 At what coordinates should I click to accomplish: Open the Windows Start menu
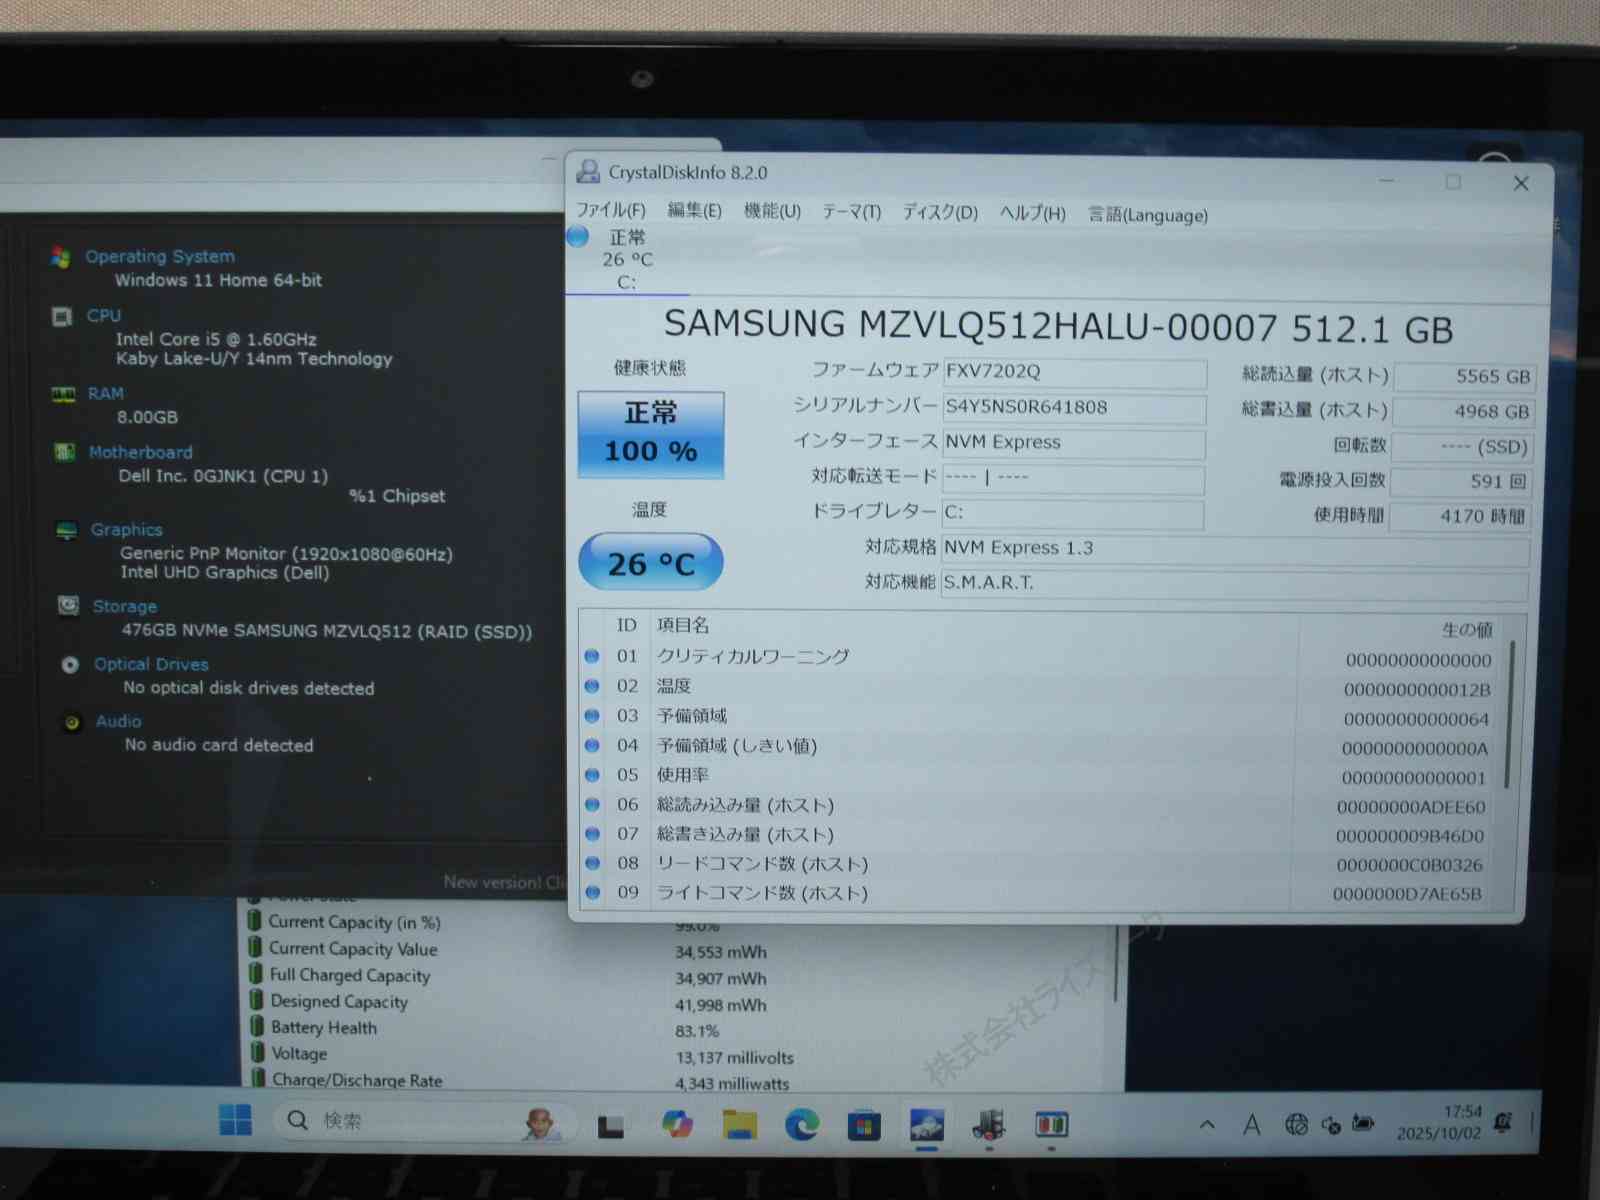(236, 1121)
